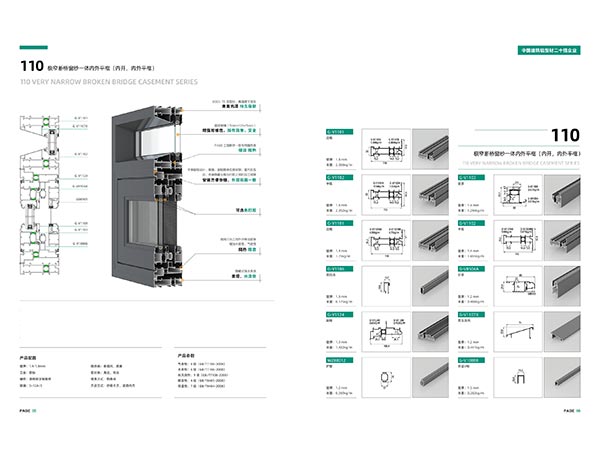Image resolution: width=600 pixels, height=450 pixels.
Task: Open the top section drawing in right column
Action: coord(518,195)
